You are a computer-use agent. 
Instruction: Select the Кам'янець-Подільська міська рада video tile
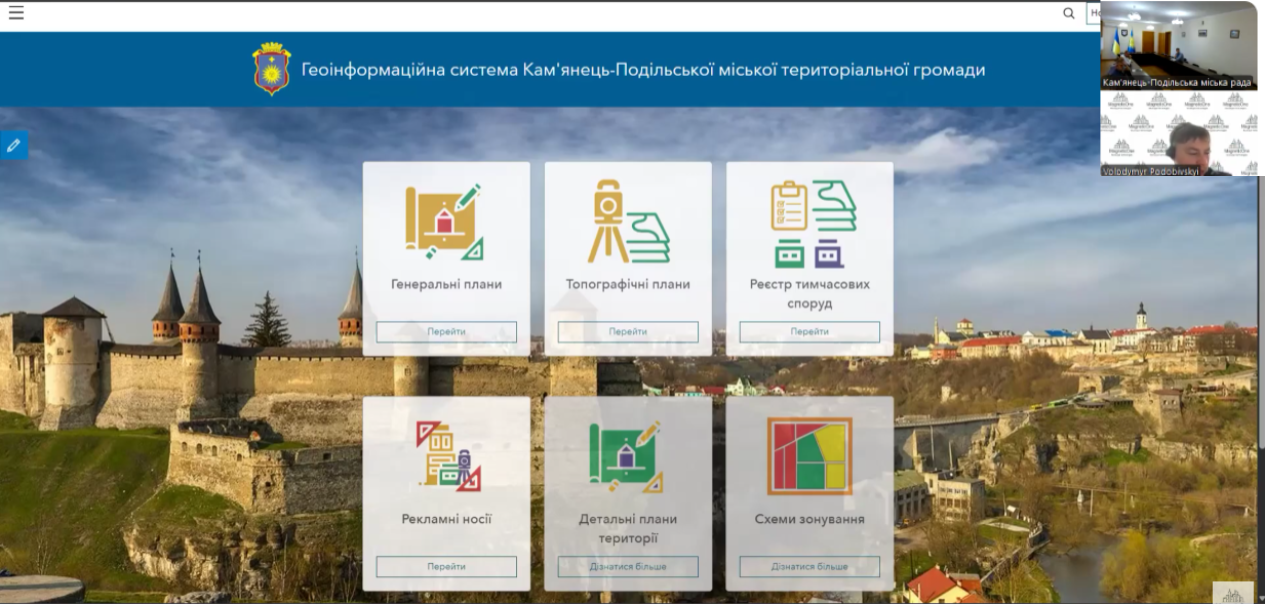pos(1178,46)
